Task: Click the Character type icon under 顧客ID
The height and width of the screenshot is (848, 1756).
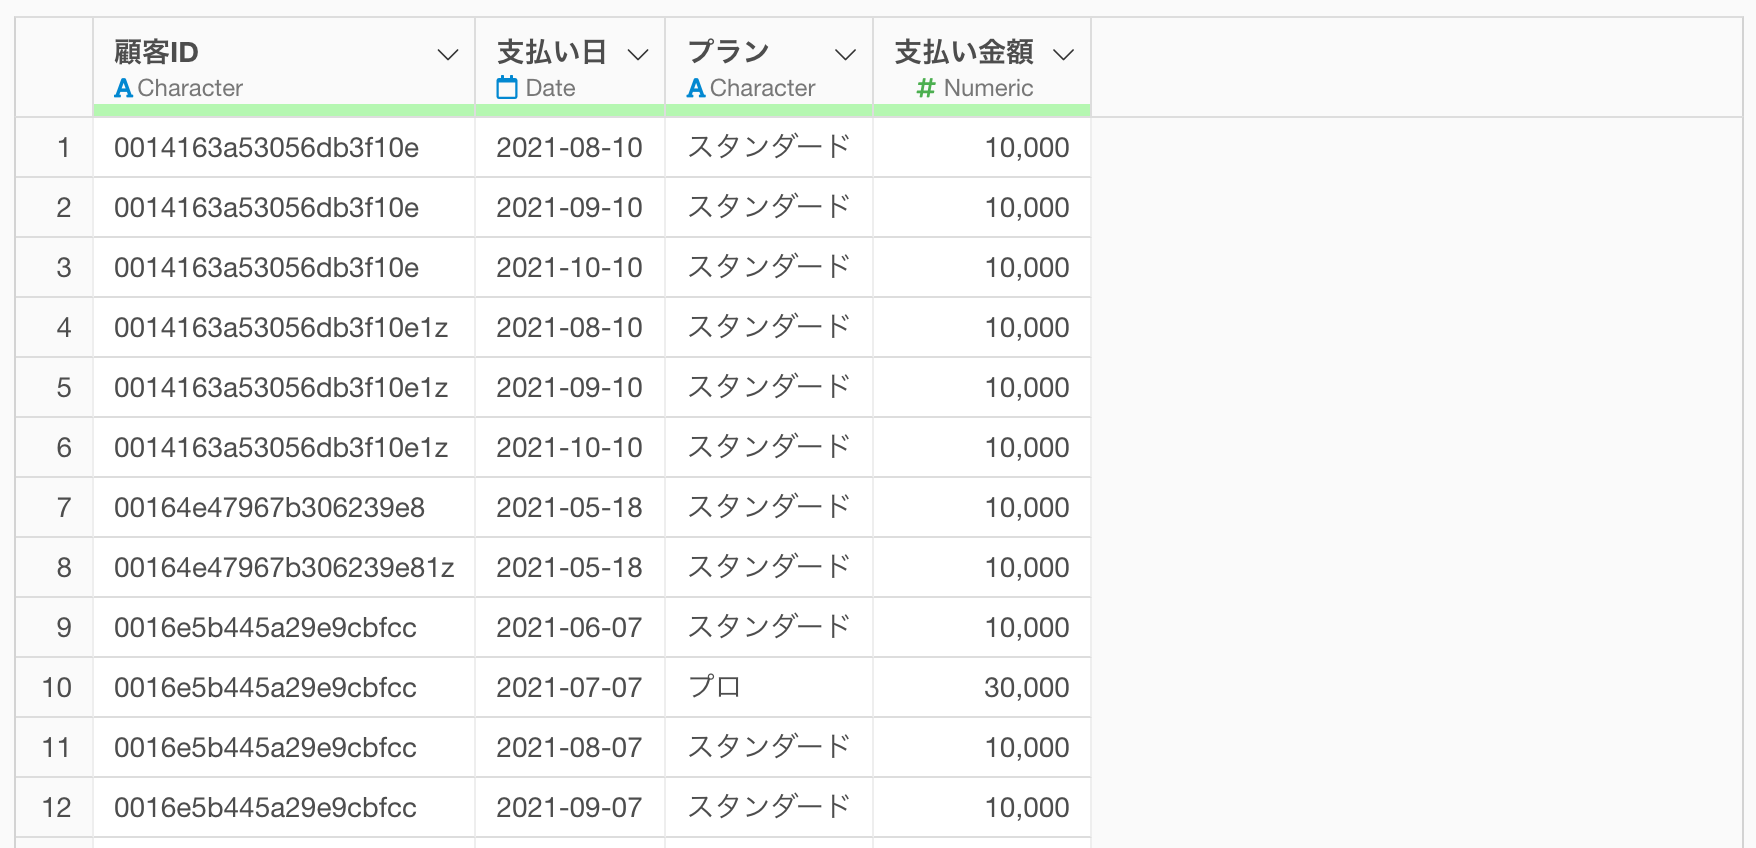Action: coord(124,88)
